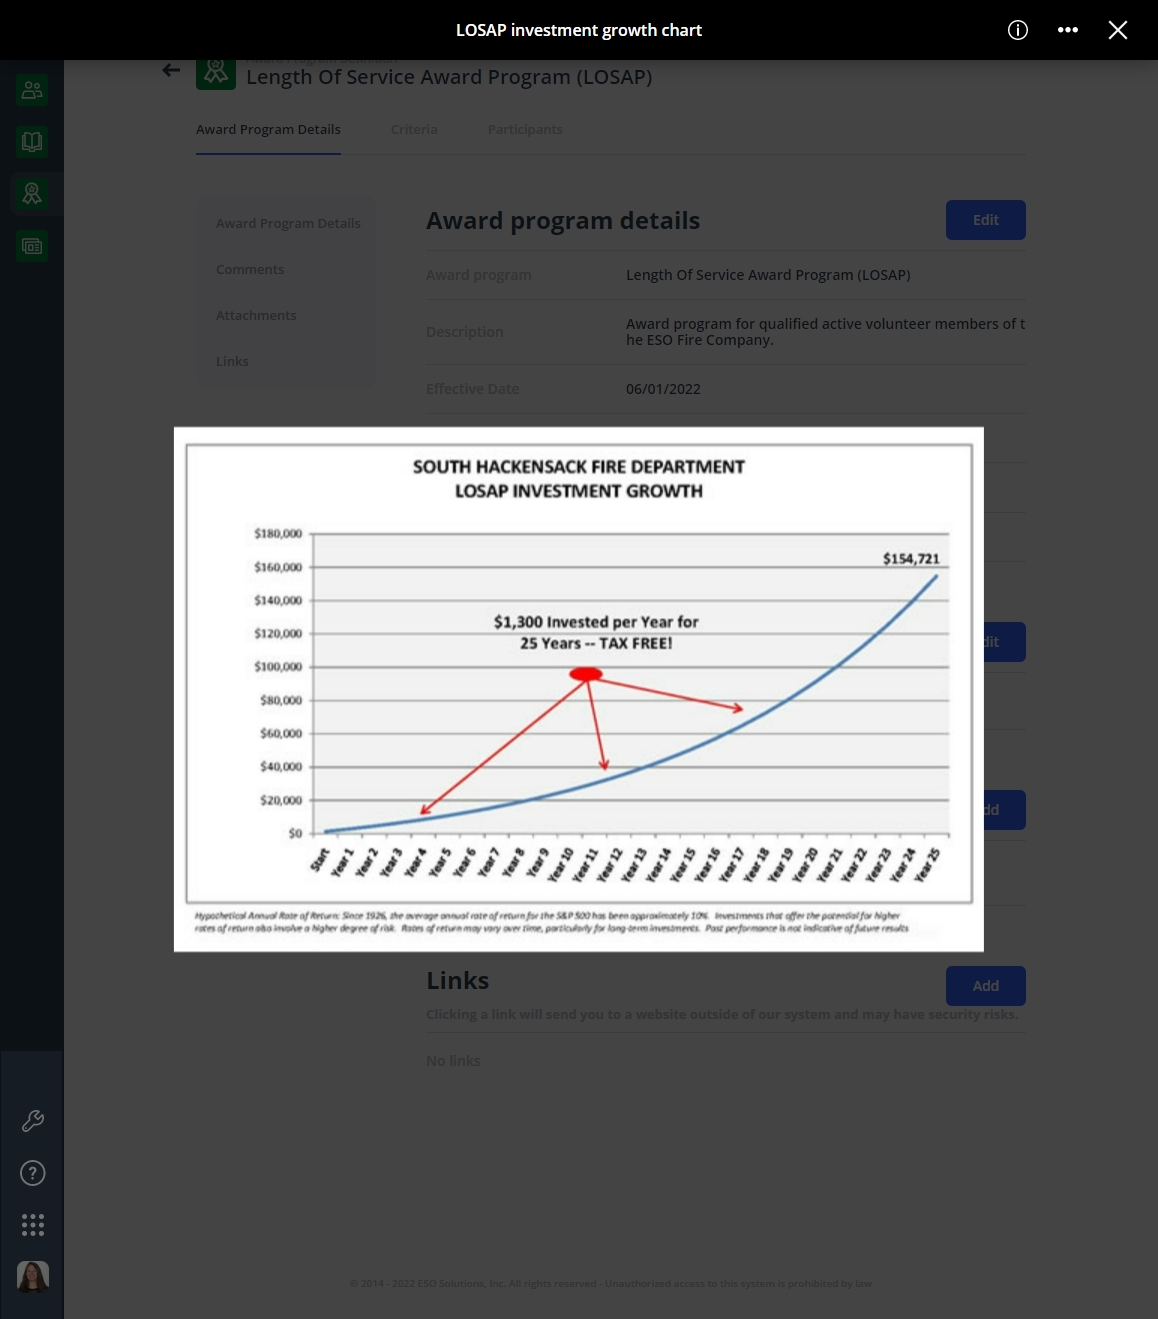The width and height of the screenshot is (1158, 1319).
Task: Click the 'Links' section heading
Action: tap(458, 981)
